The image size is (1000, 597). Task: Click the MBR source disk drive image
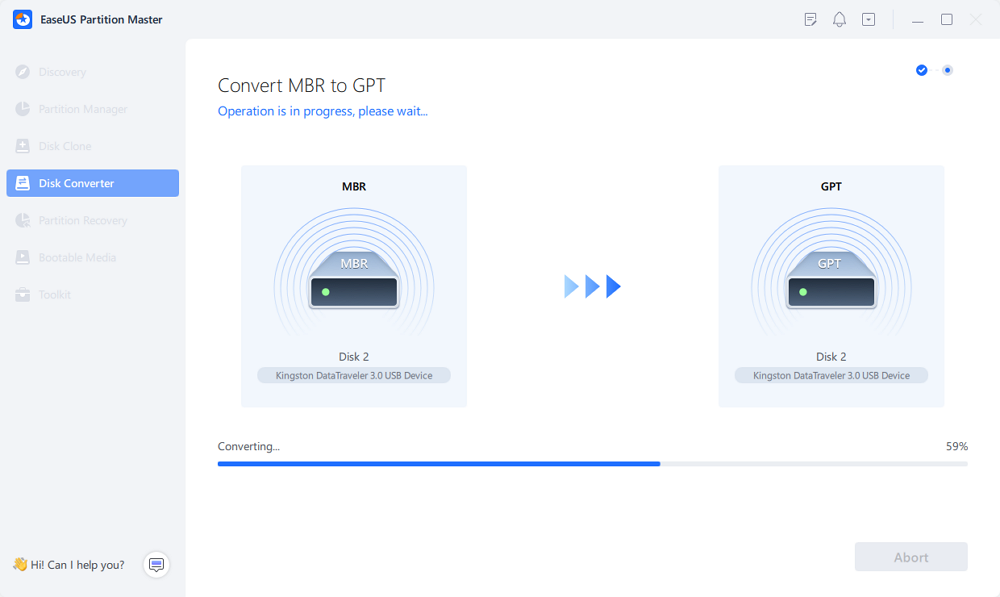tap(354, 280)
